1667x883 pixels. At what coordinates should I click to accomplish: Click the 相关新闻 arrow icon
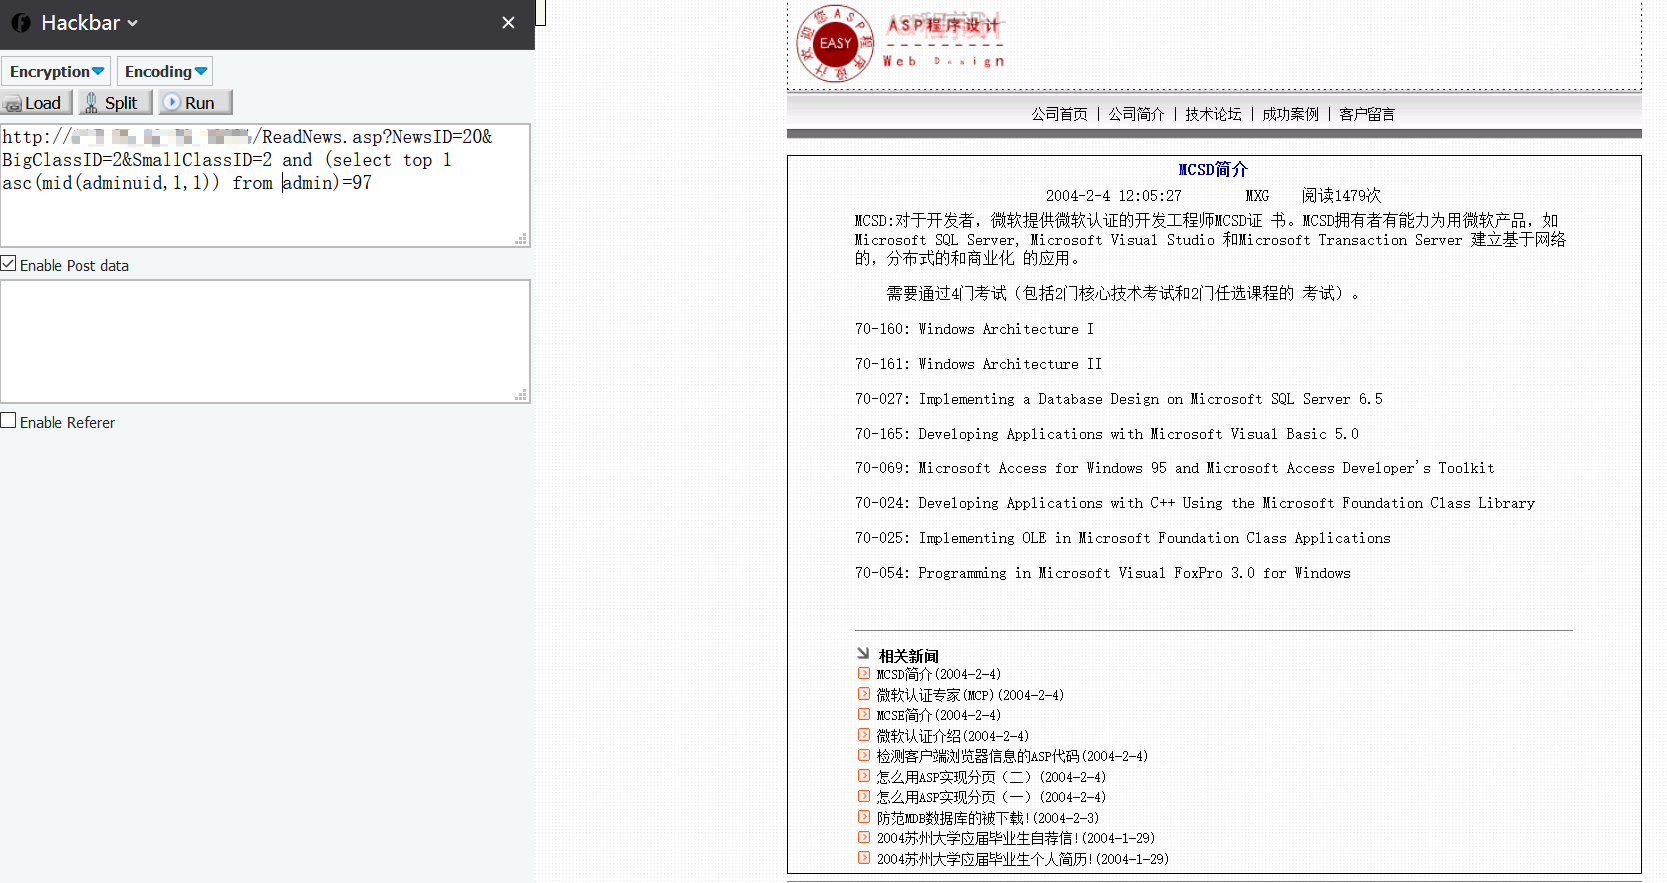[x=863, y=654]
